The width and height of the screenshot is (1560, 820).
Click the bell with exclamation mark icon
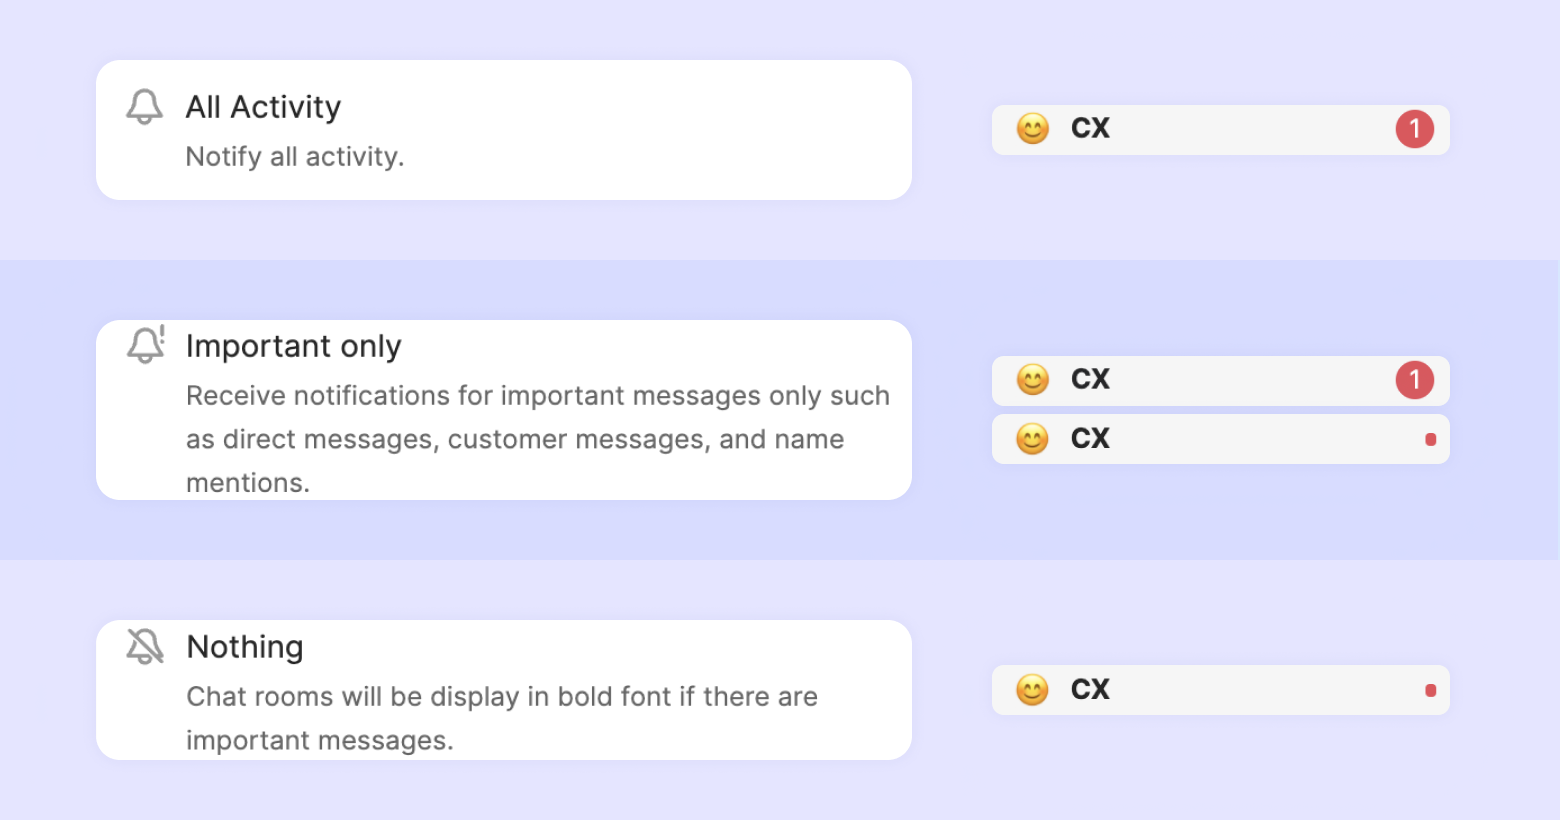[x=146, y=345]
